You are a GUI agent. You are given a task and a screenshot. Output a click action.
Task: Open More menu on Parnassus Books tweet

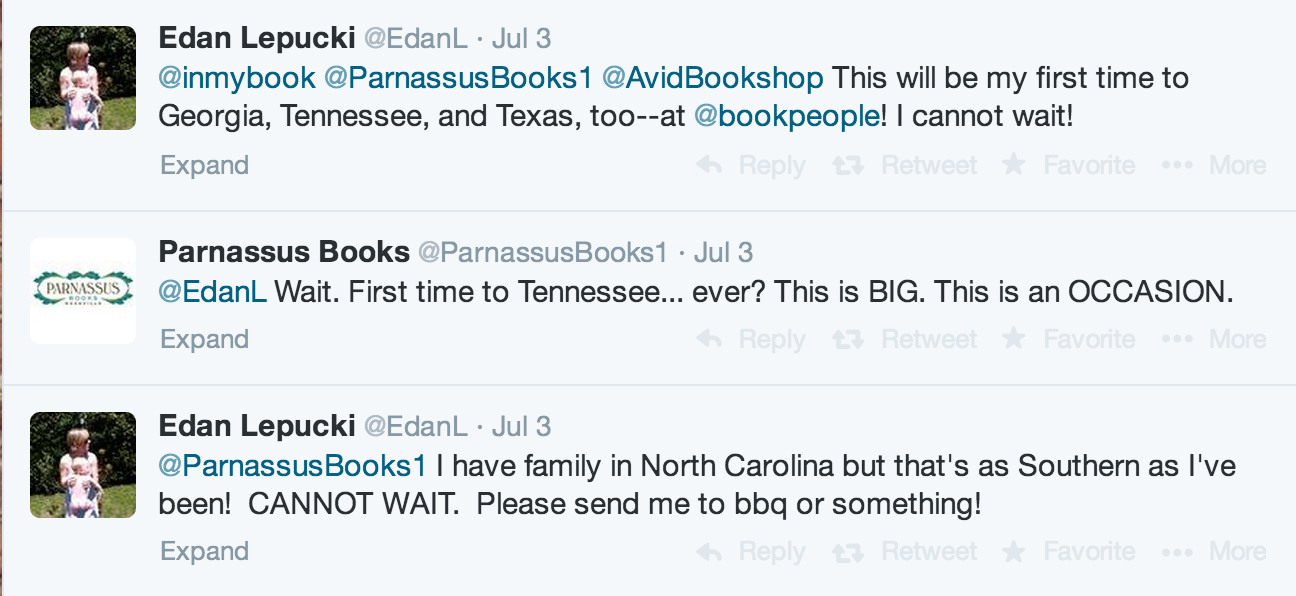click(1178, 339)
